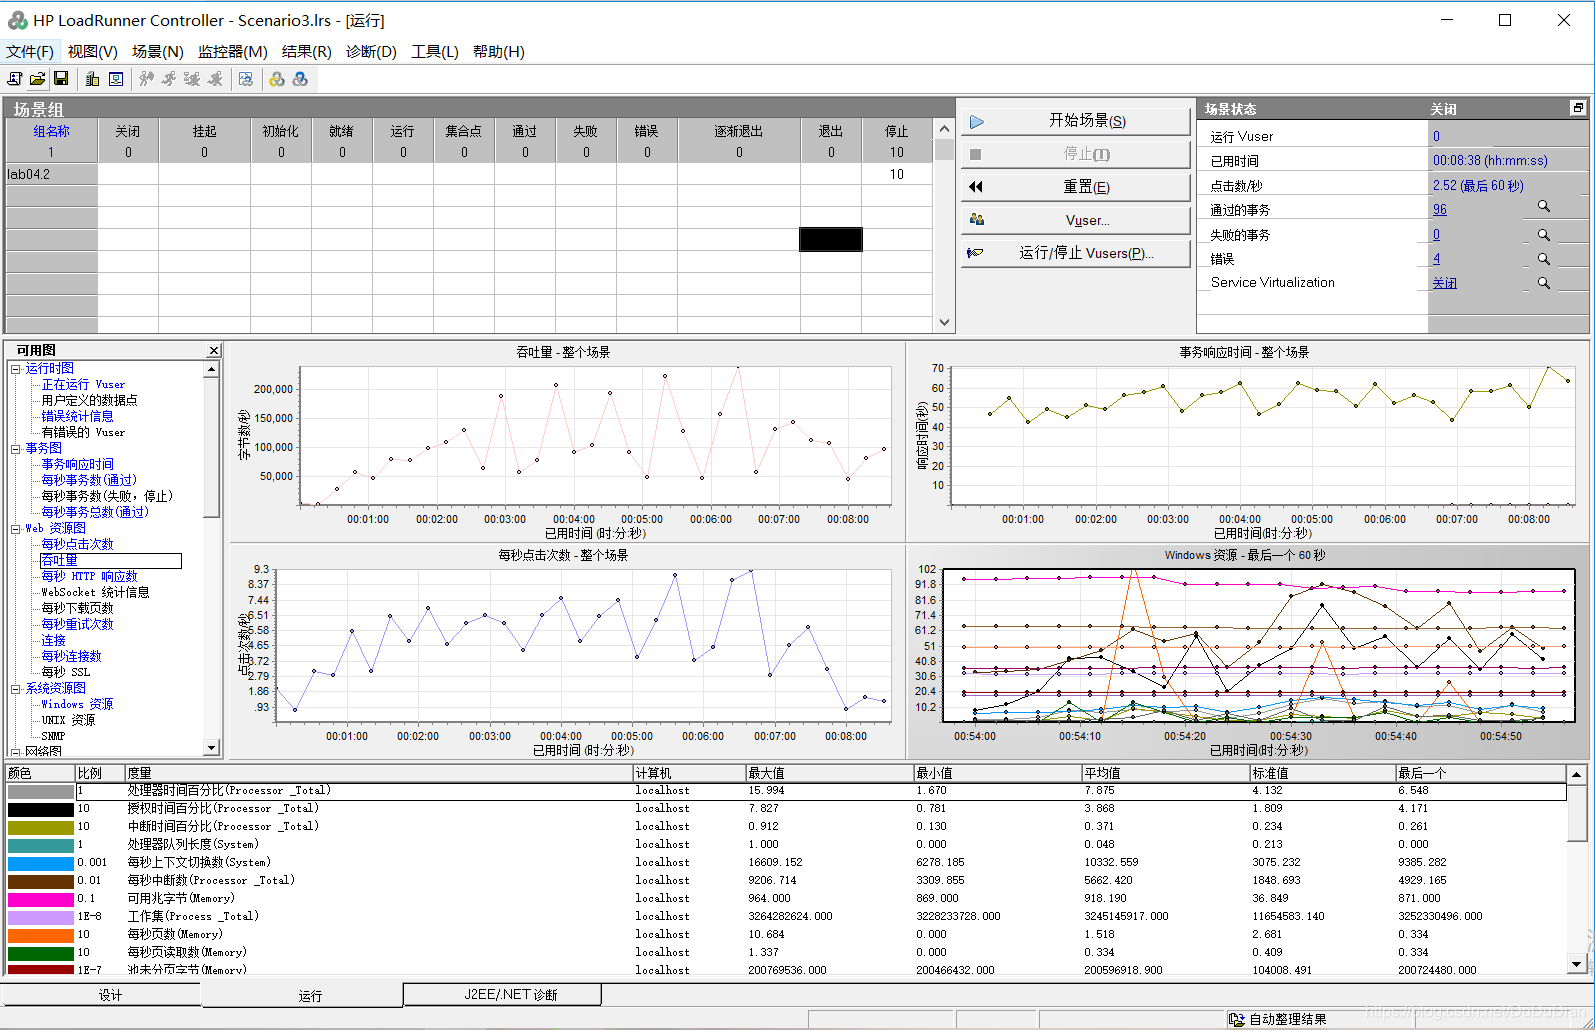Select UNIX 资源 in the graph tree
This screenshot has height=1030, width=1595.
(x=68, y=721)
